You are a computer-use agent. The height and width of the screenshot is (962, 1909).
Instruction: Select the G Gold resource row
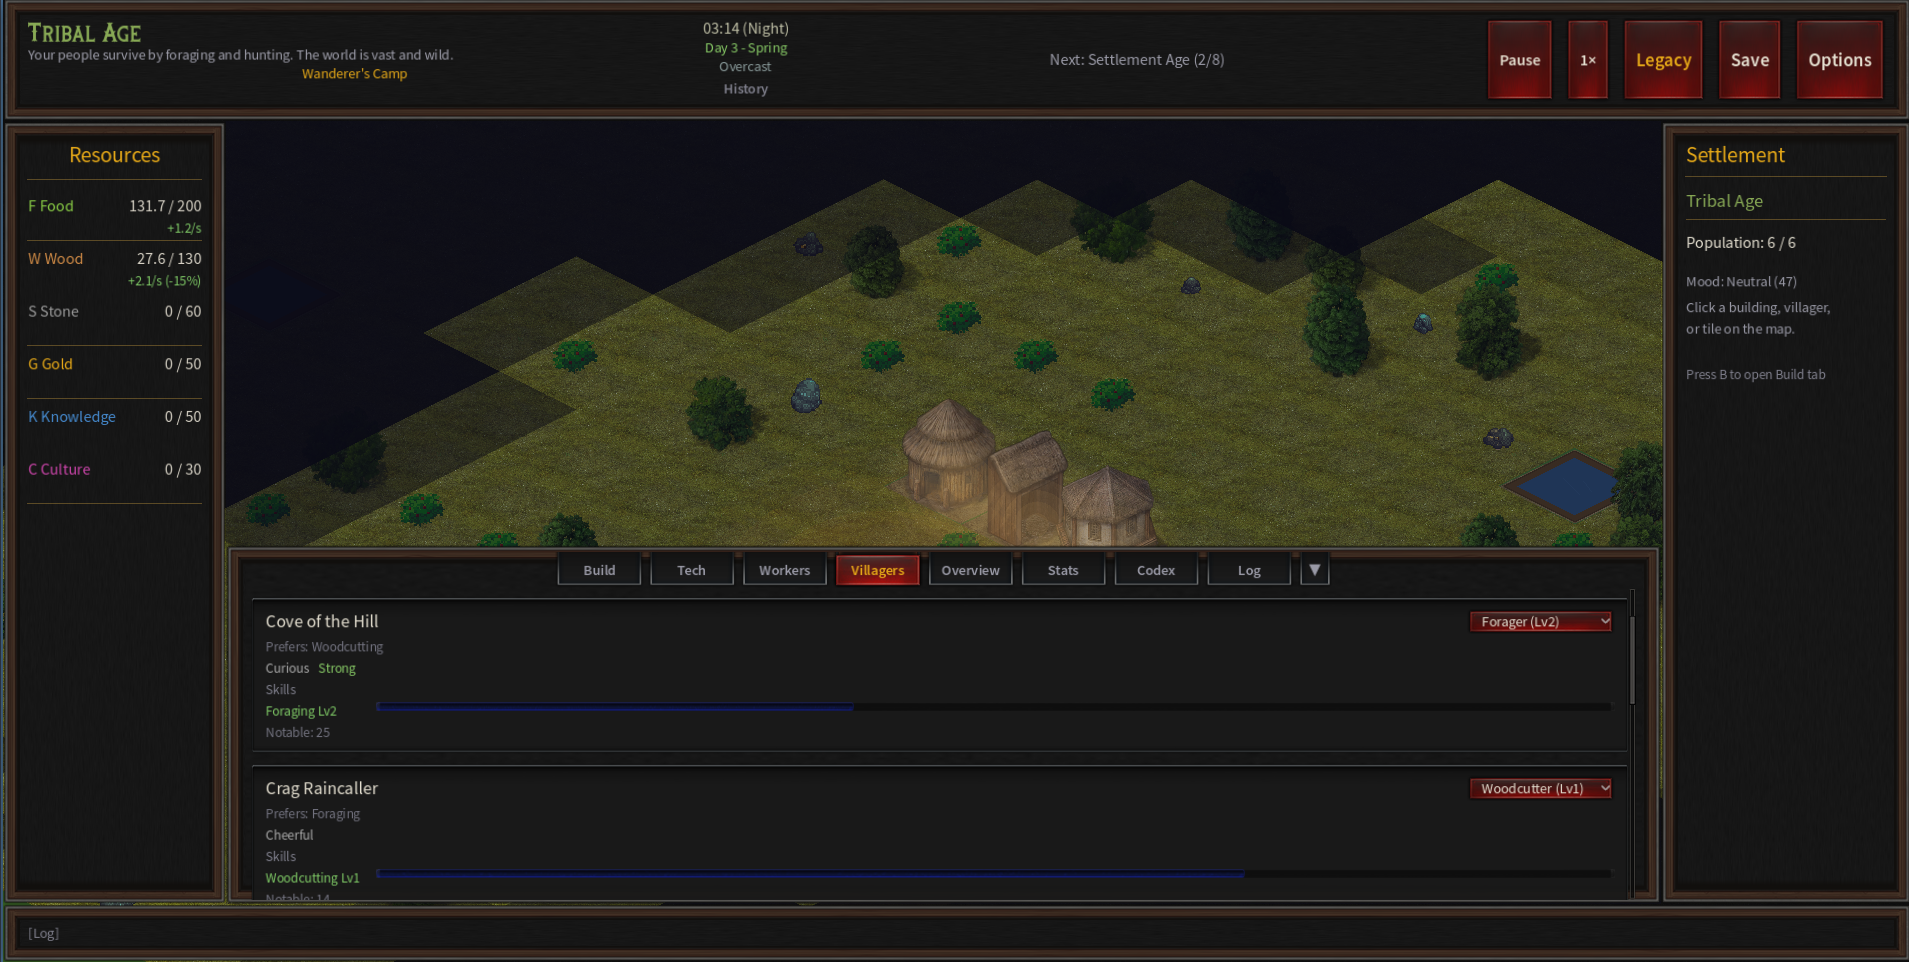[114, 364]
